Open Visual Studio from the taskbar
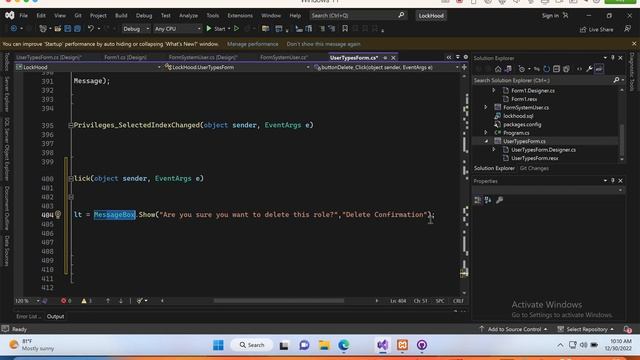Image resolution: width=640 pixels, height=360 pixels. (382, 345)
